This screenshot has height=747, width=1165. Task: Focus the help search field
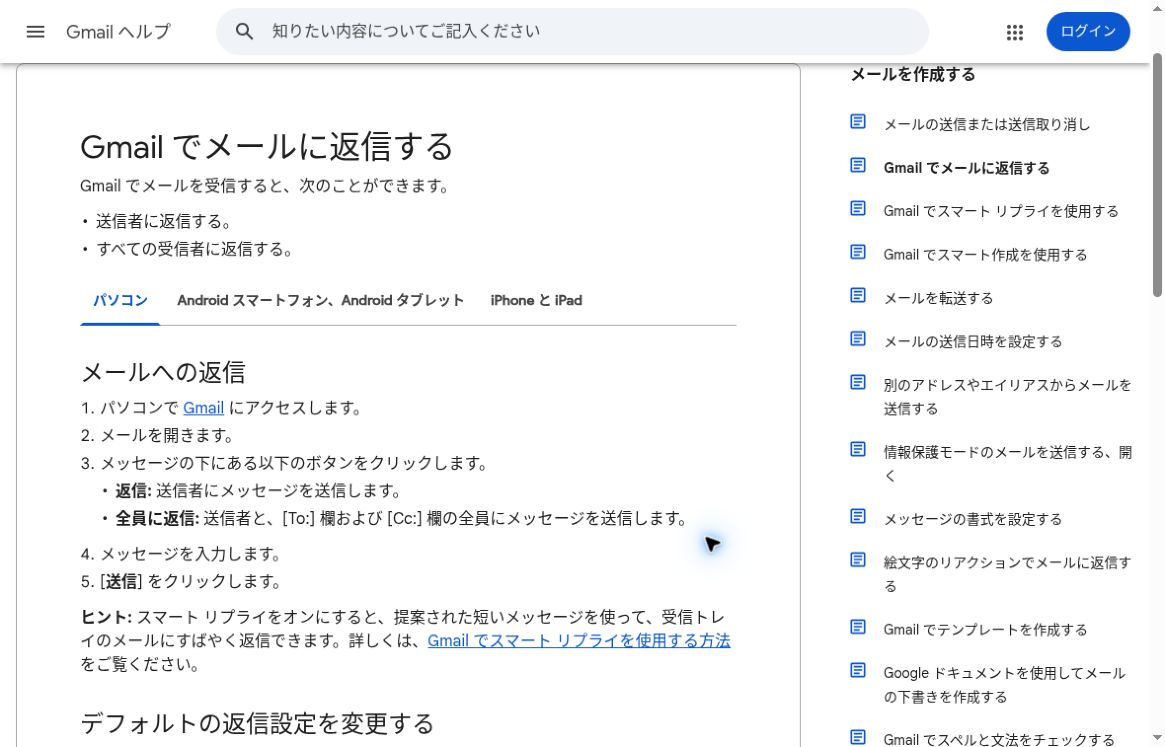pos(572,31)
